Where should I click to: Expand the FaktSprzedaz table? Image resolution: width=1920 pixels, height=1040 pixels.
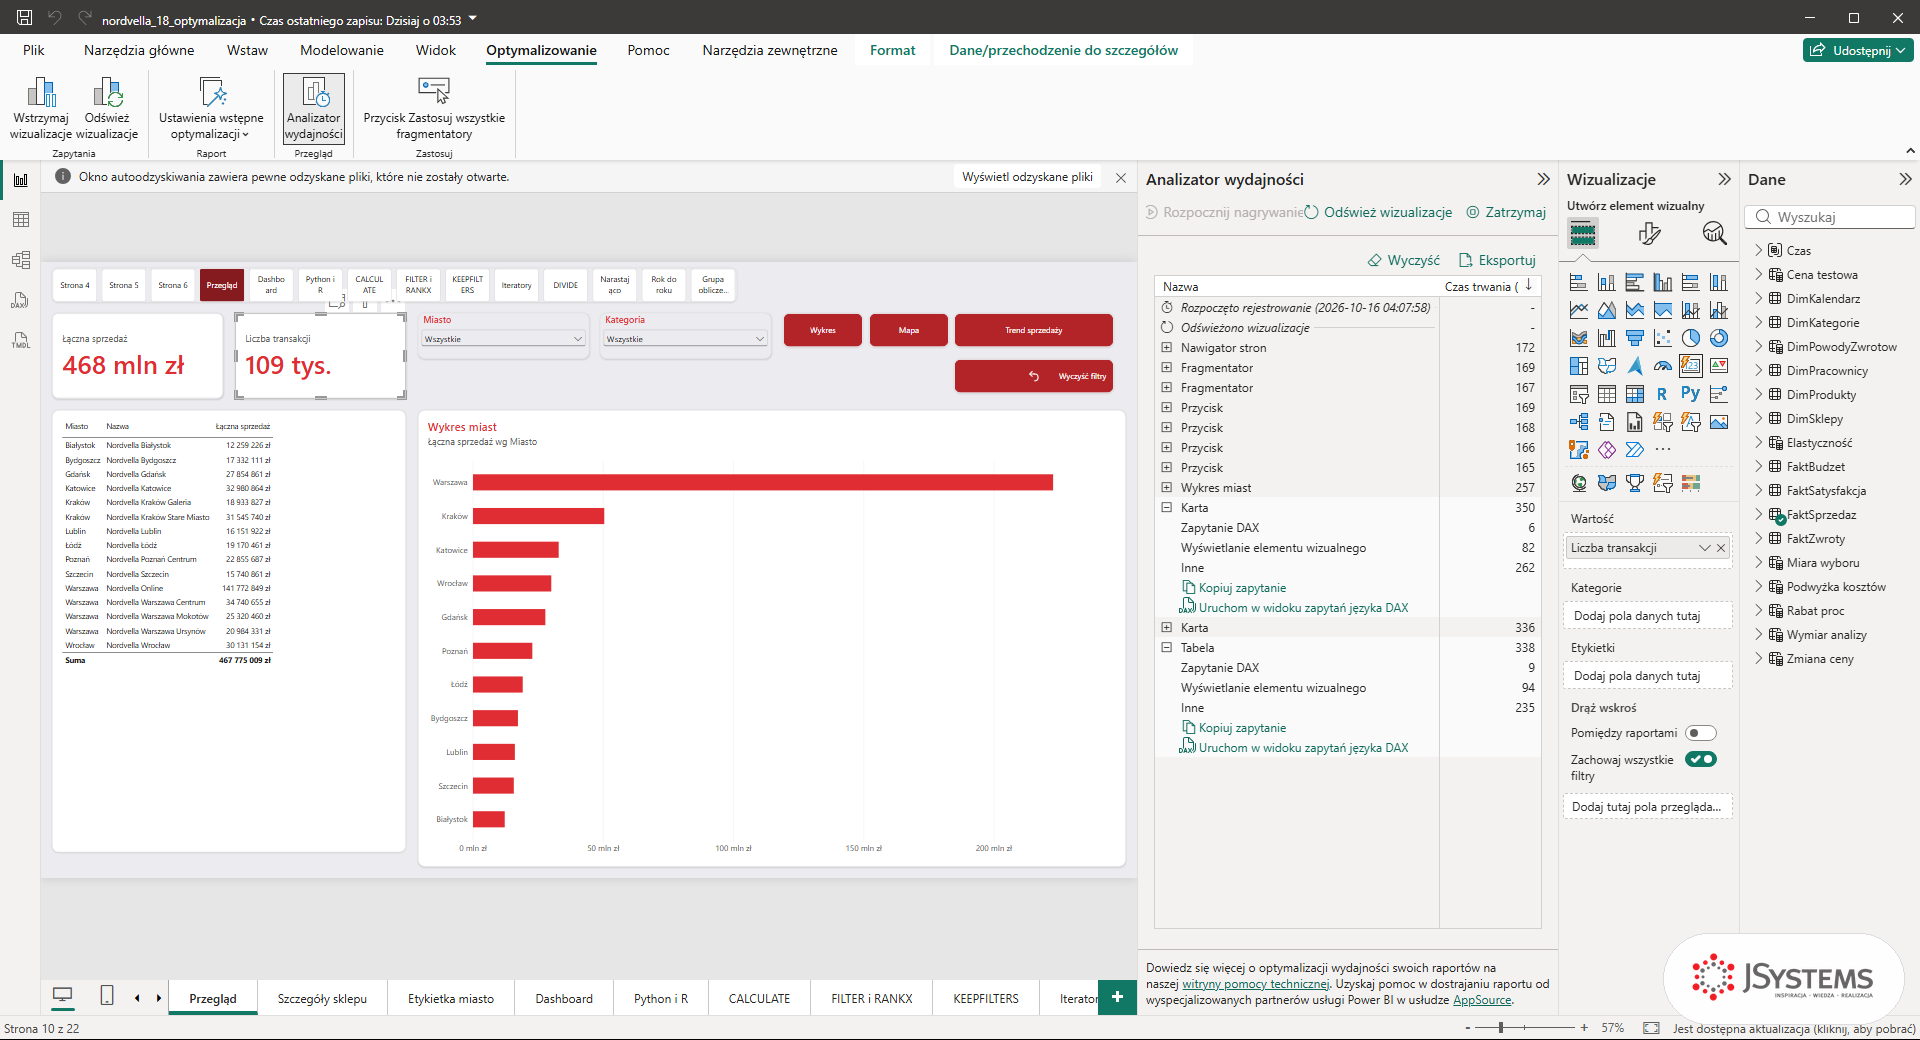tap(1759, 514)
